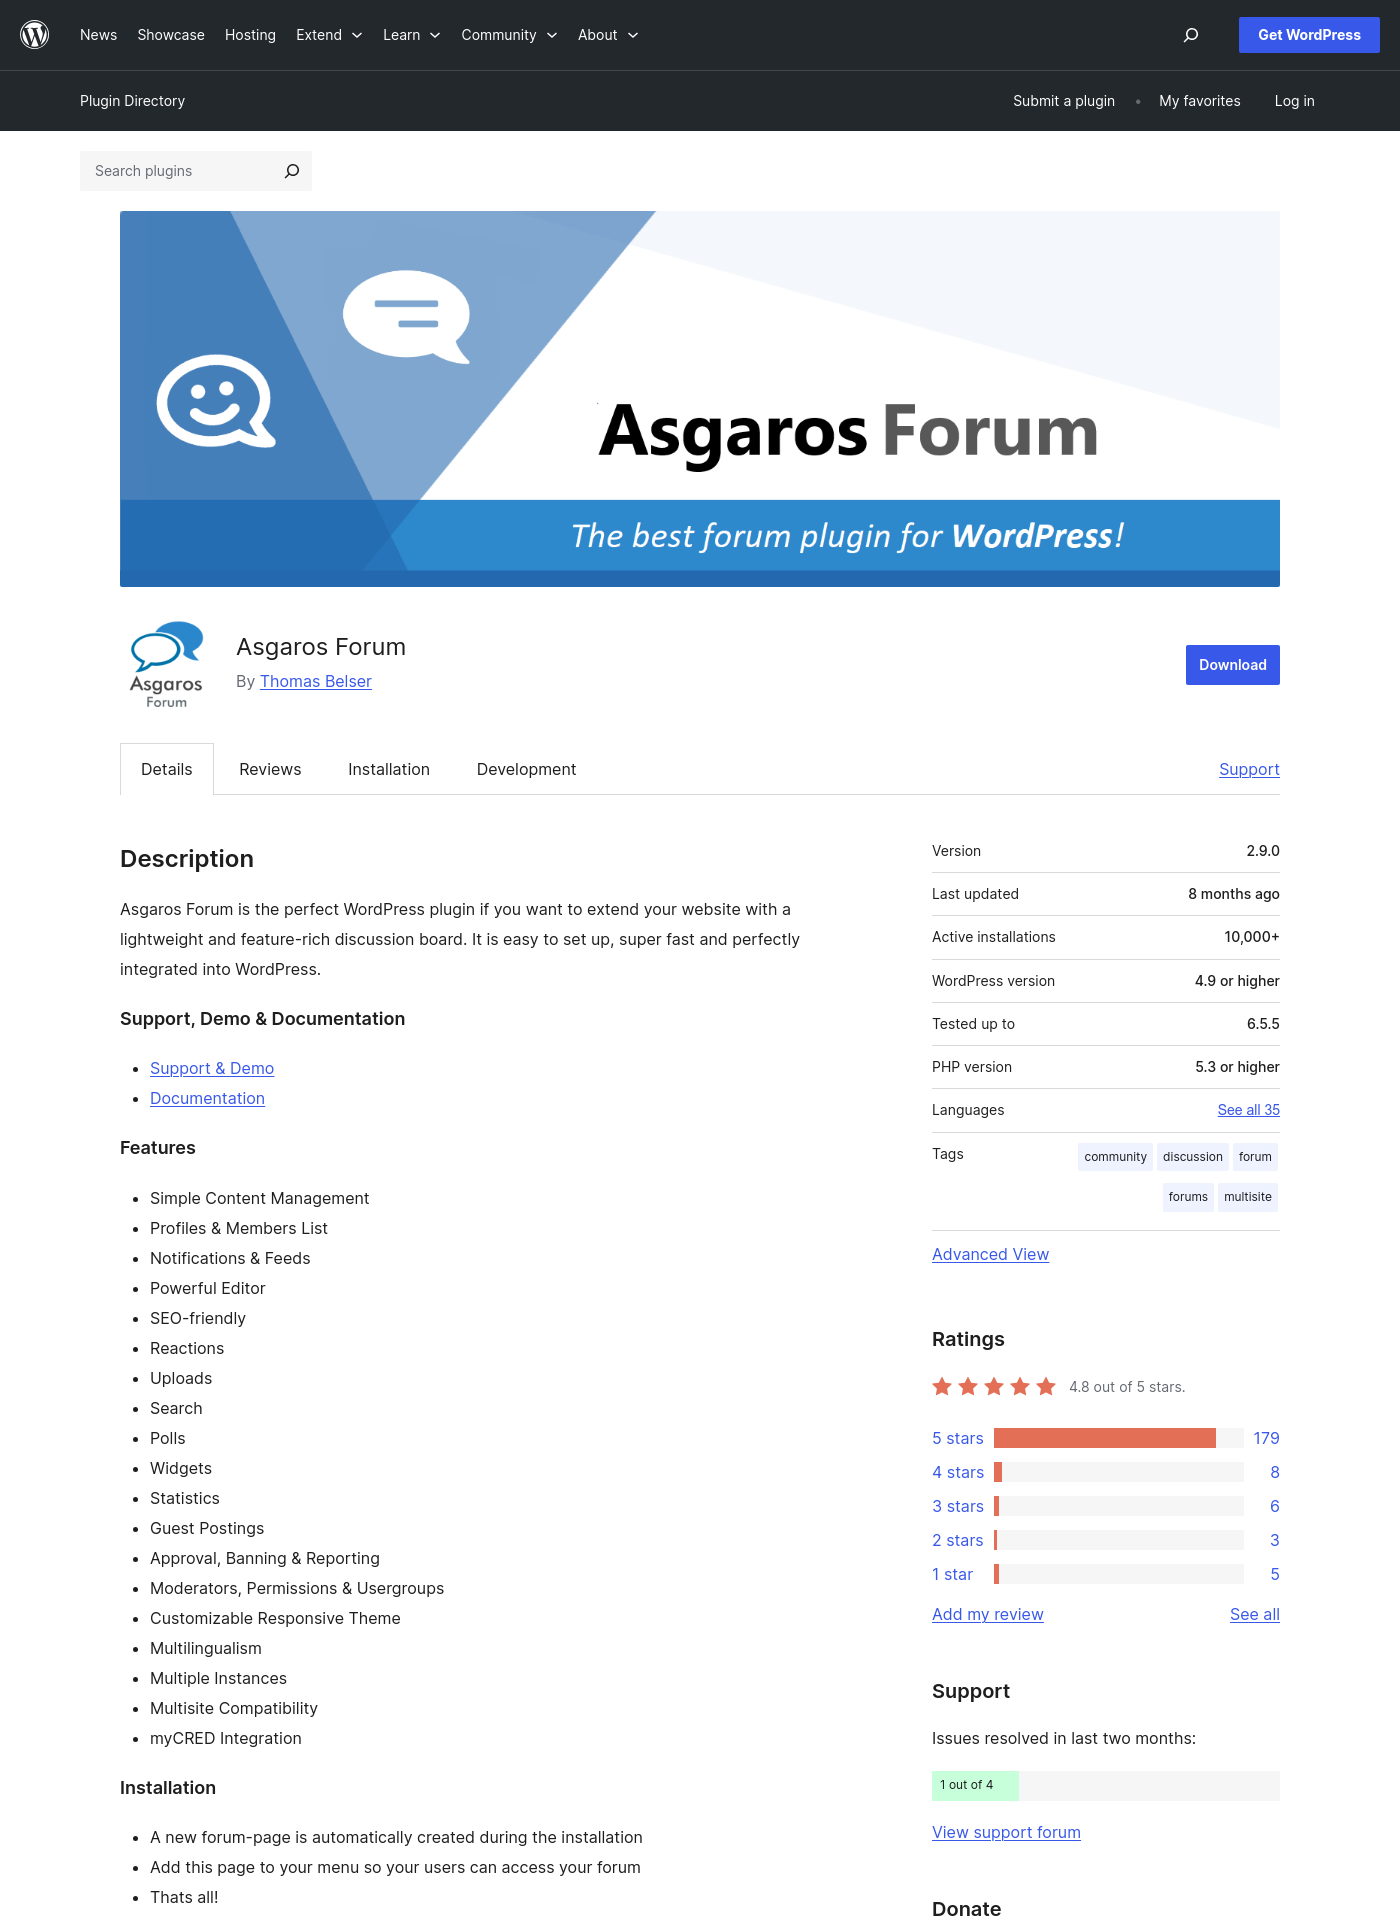The height and width of the screenshot is (1920, 1400).
Task: Click the five-star rating icons
Action: click(x=994, y=1386)
